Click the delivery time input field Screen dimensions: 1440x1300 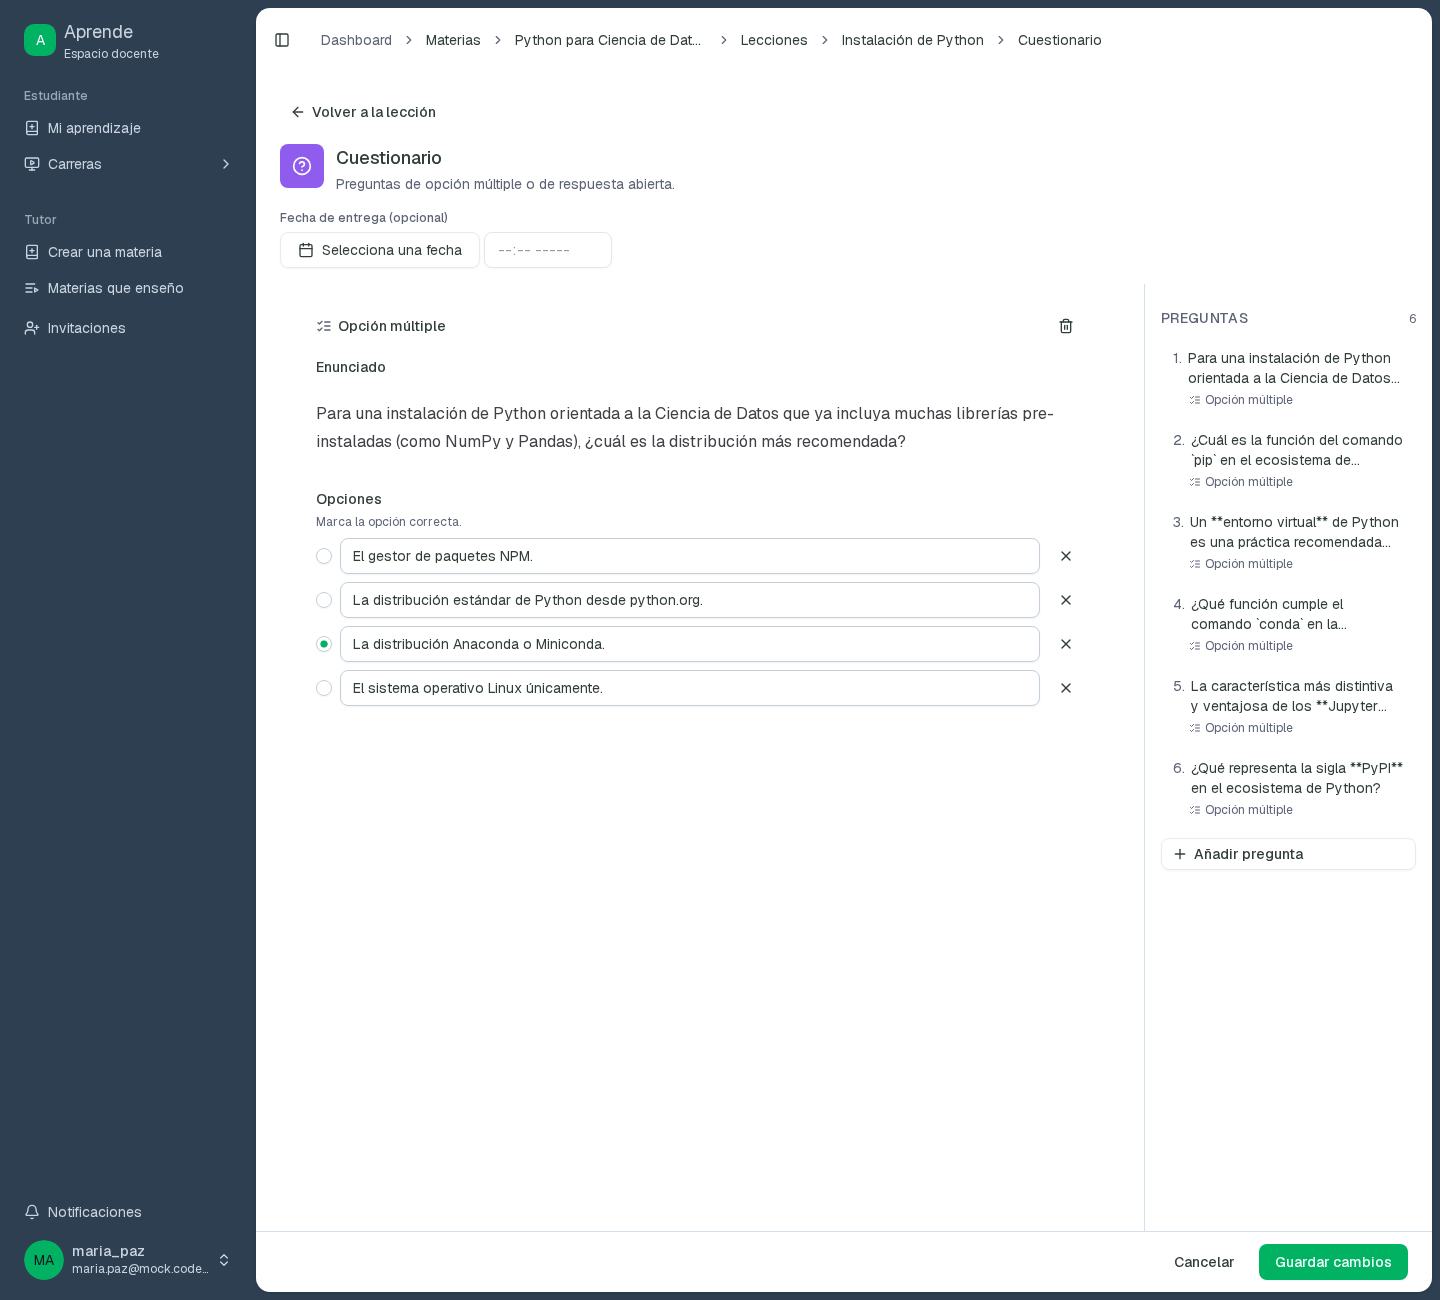click(x=548, y=250)
